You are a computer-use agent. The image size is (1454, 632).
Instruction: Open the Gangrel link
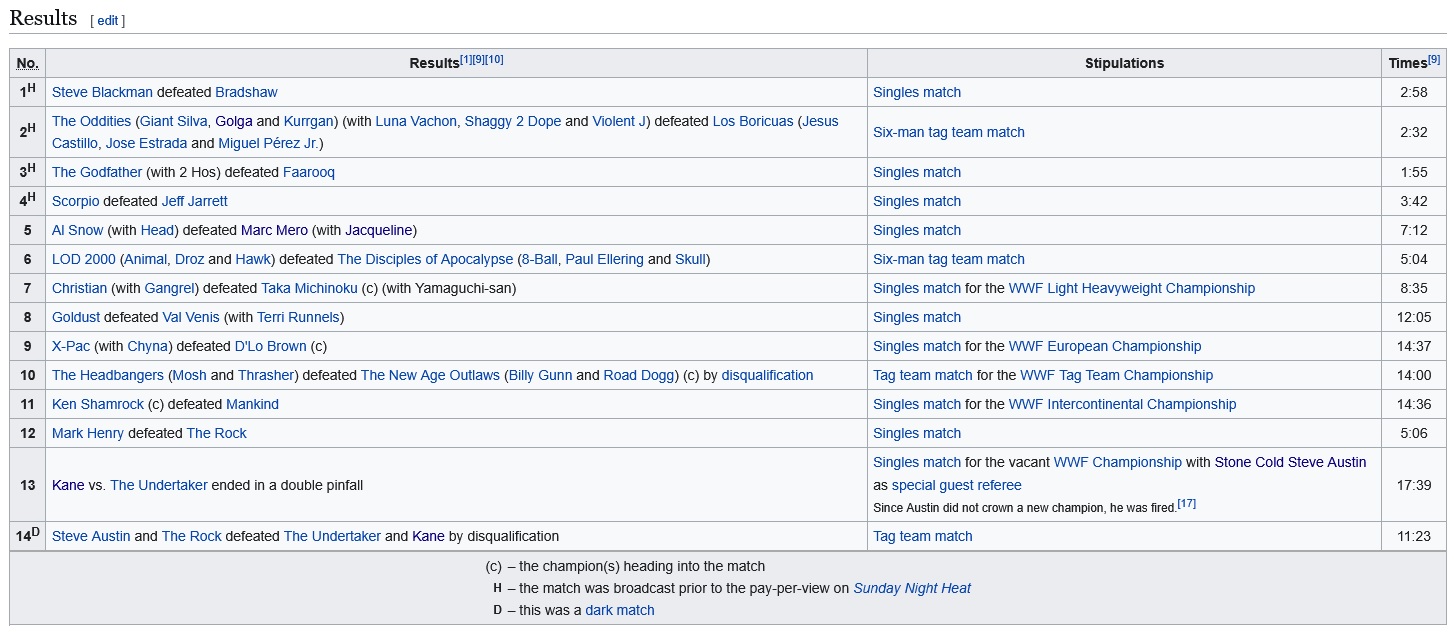pos(170,288)
